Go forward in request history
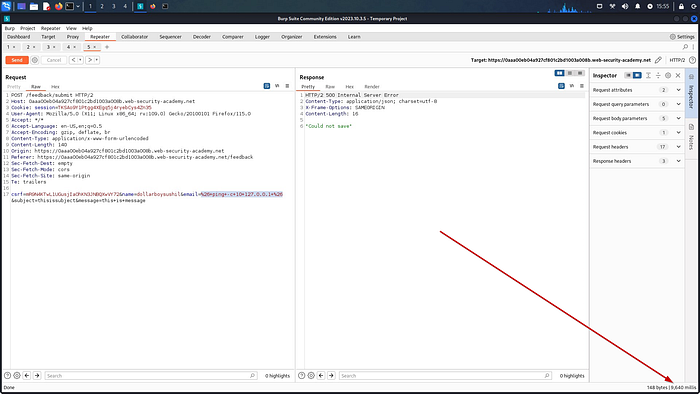This screenshot has height=394, width=700. [x=90, y=60]
